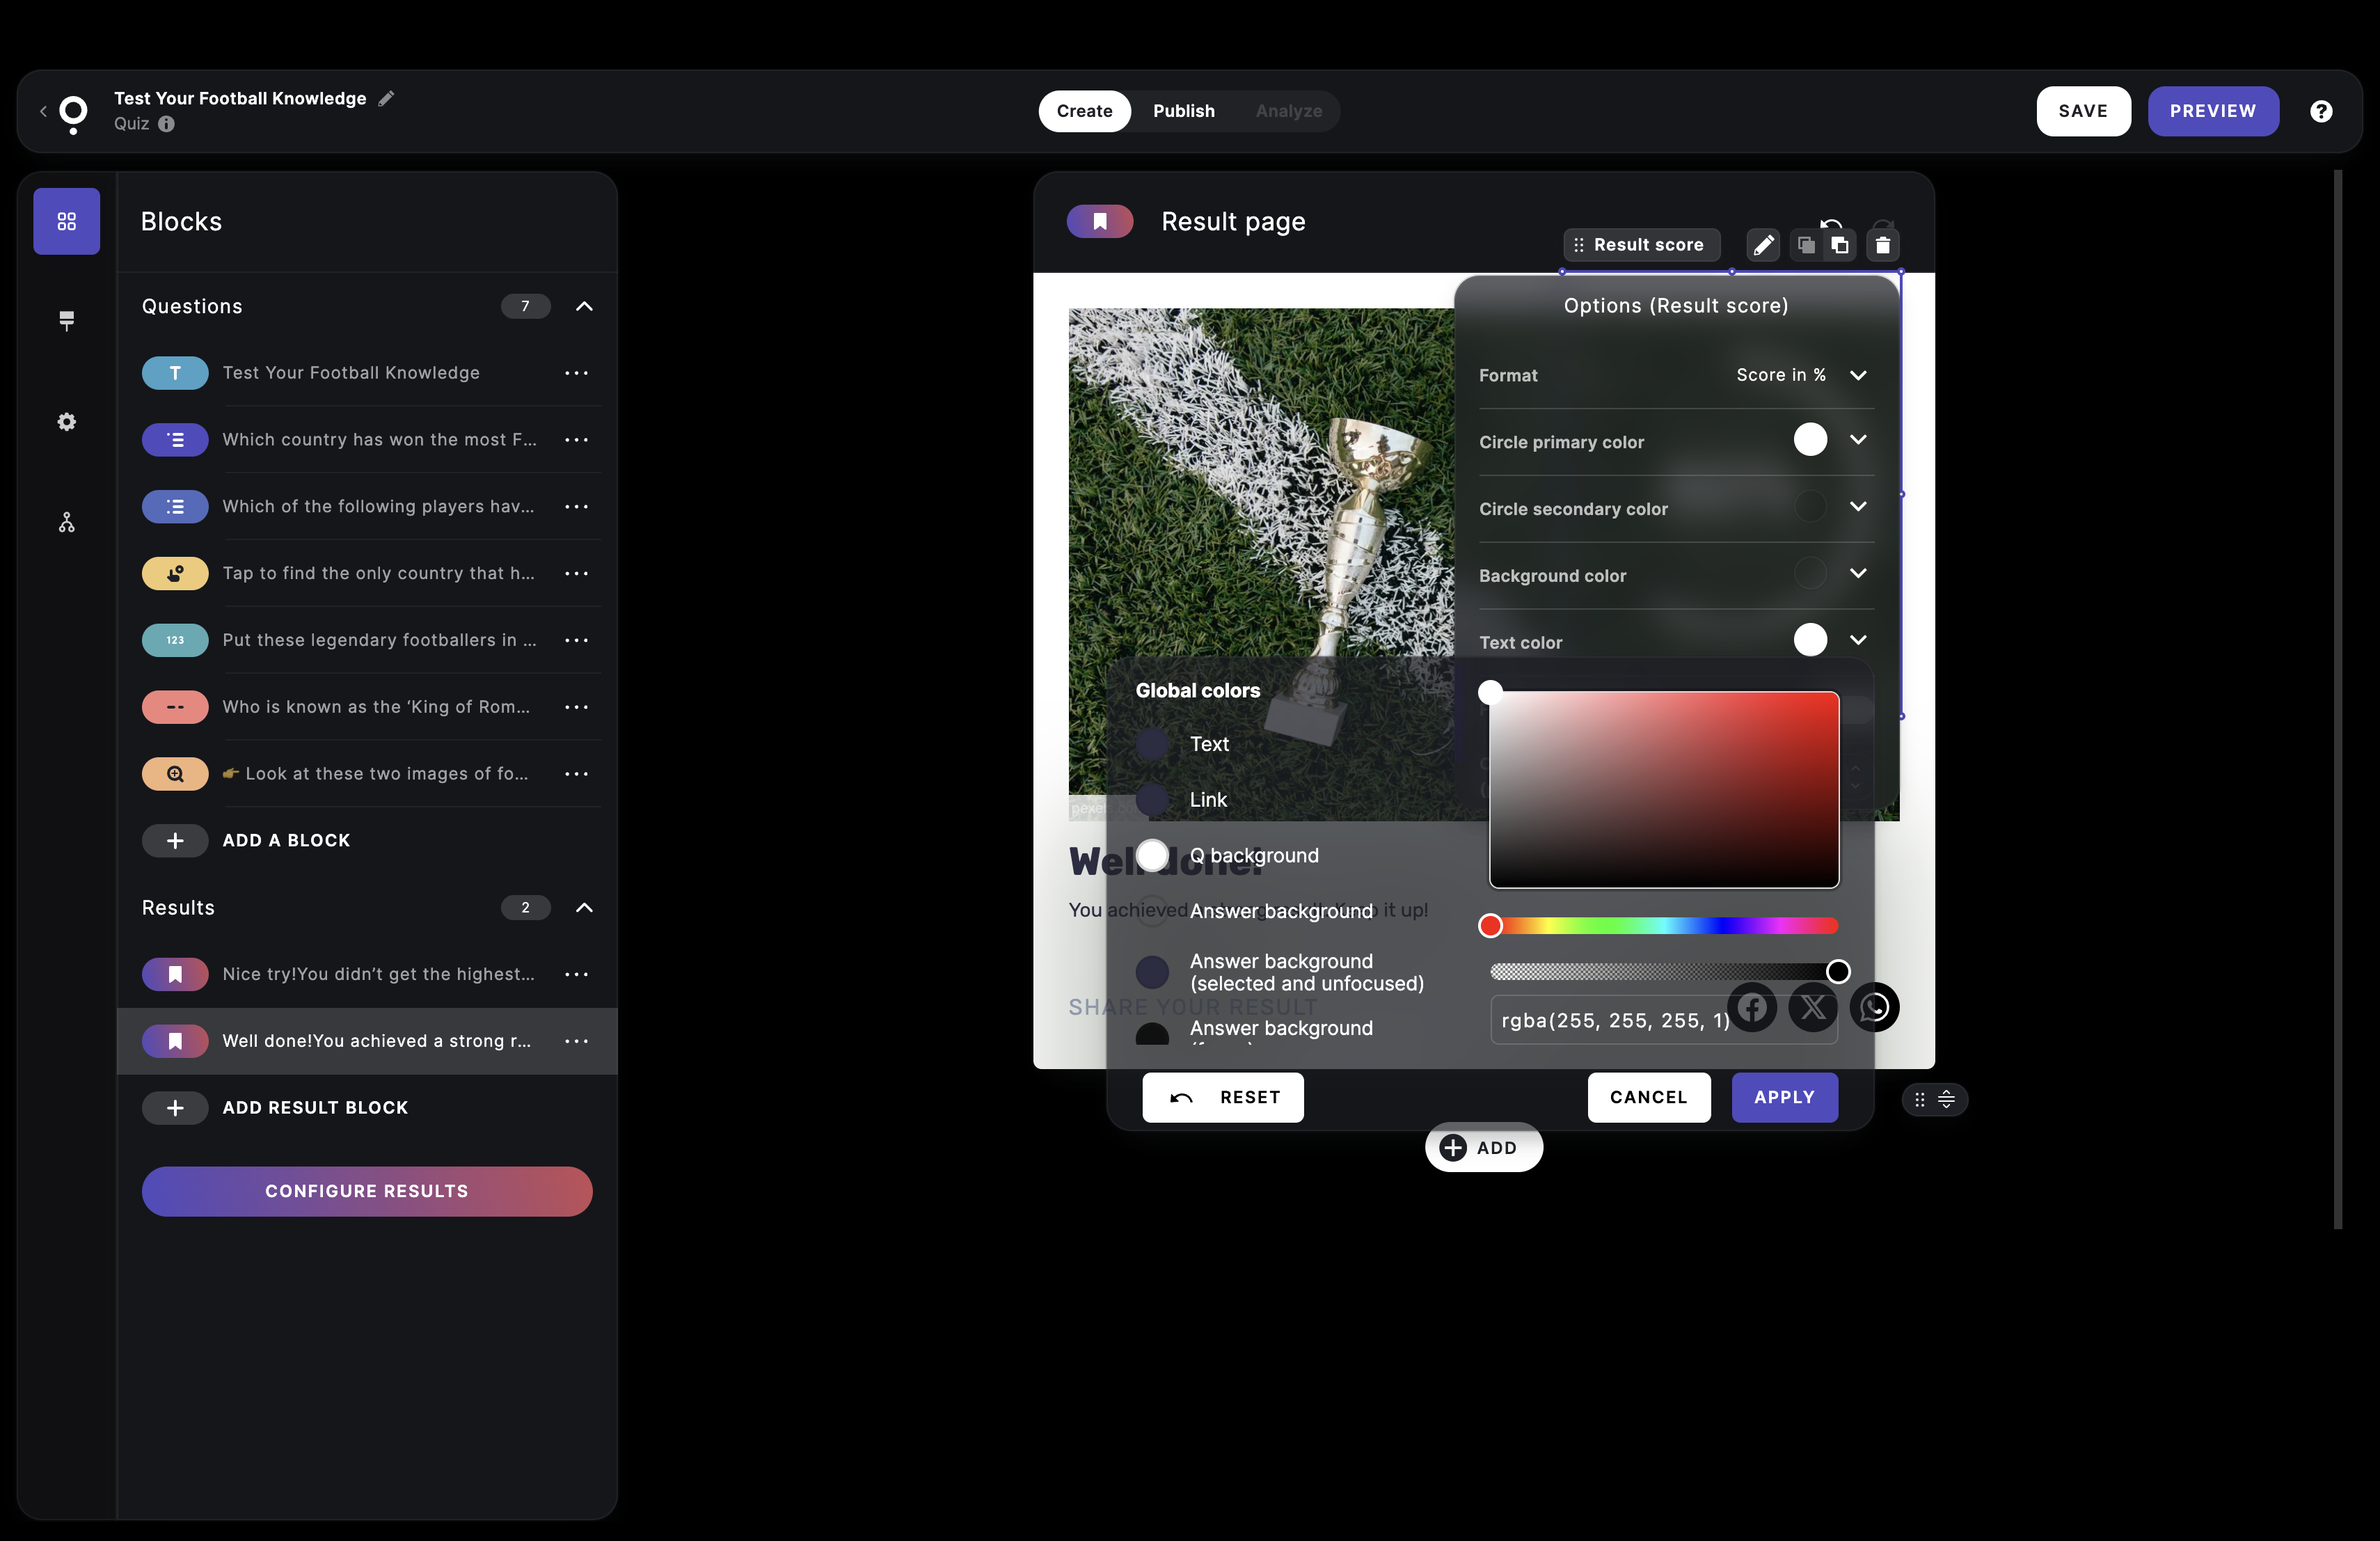
Task: Click CONFIGURE RESULTS button
Action: (x=366, y=1191)
